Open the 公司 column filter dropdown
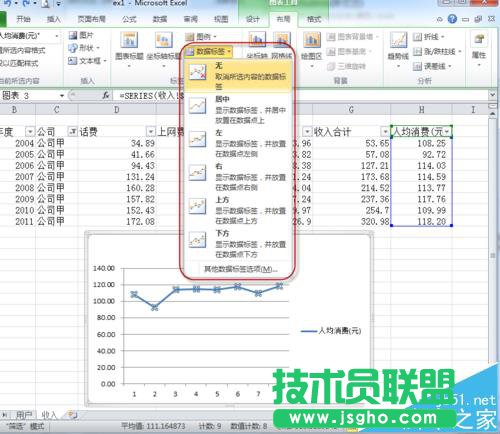This screenshot has height=434, width=500. click(73, 132)
